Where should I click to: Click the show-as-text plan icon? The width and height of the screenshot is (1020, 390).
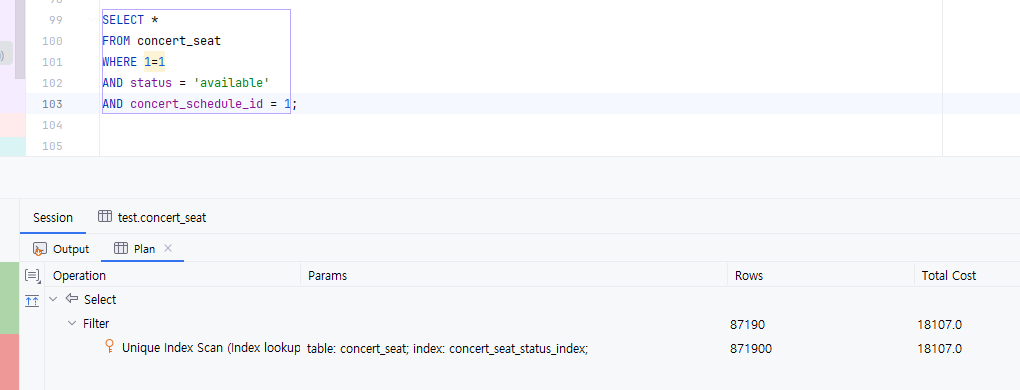[x=32, y=276]
